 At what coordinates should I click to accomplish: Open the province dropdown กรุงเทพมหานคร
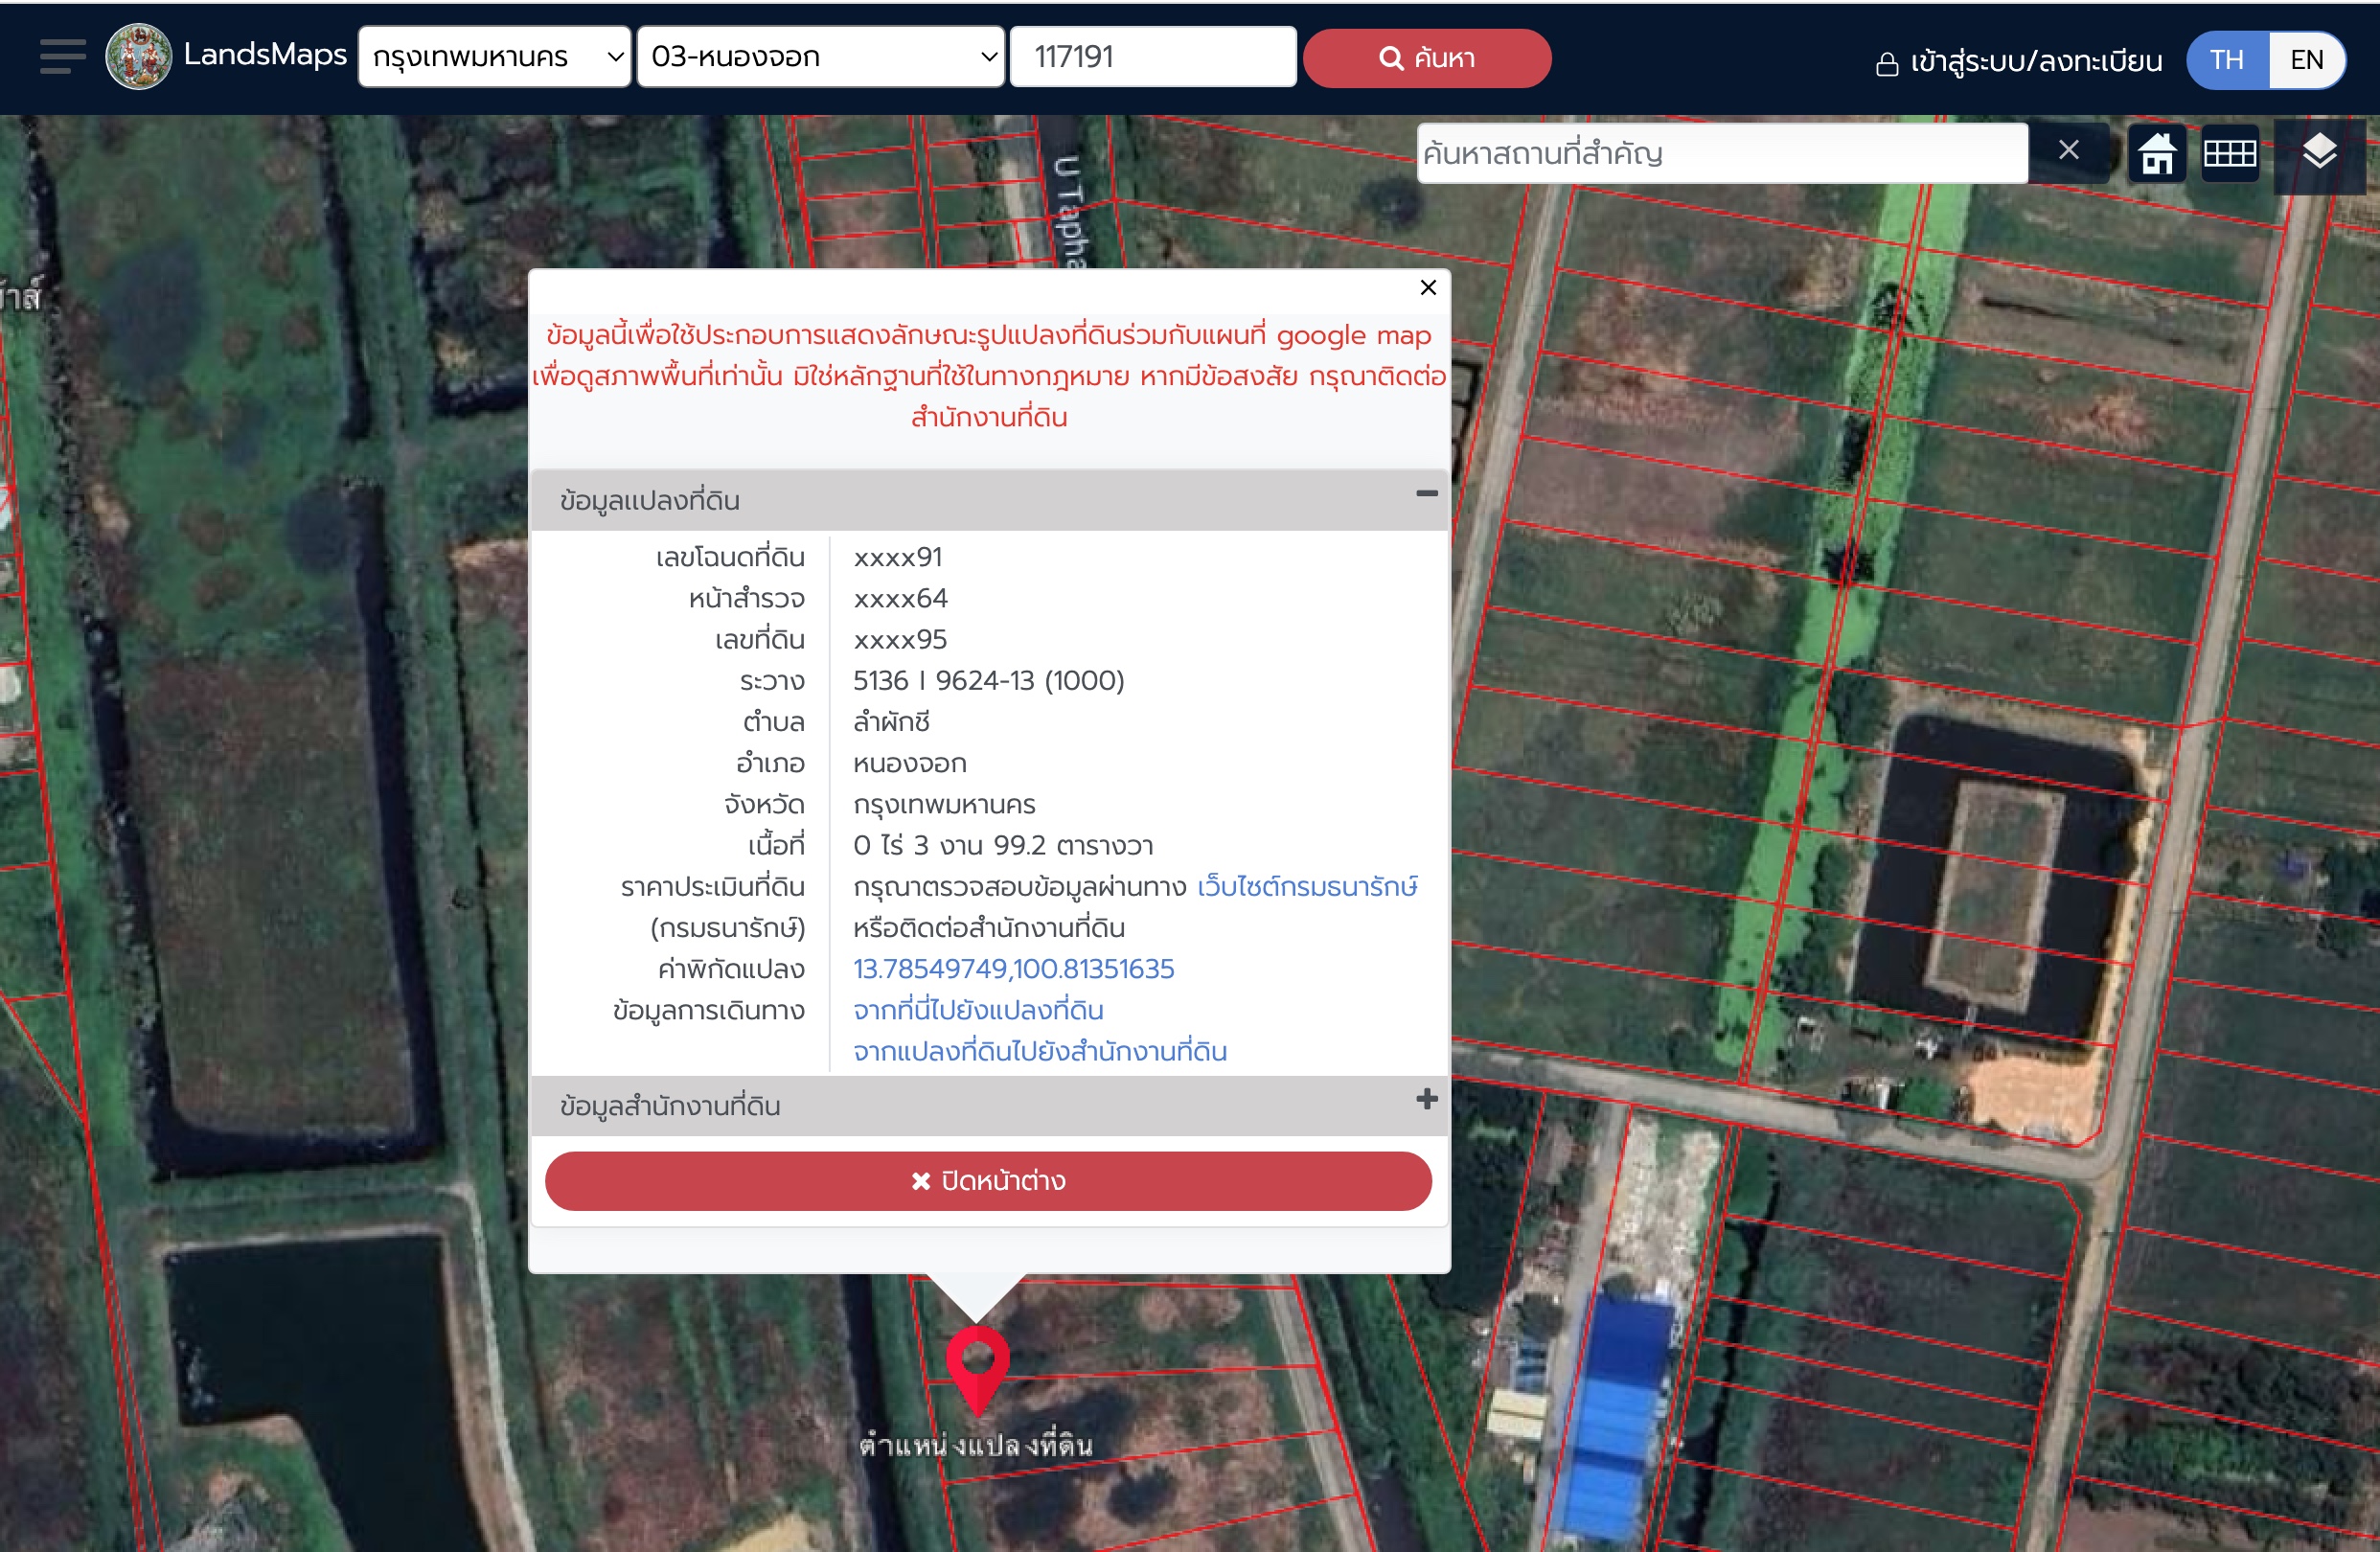click(x=495, y=57)
